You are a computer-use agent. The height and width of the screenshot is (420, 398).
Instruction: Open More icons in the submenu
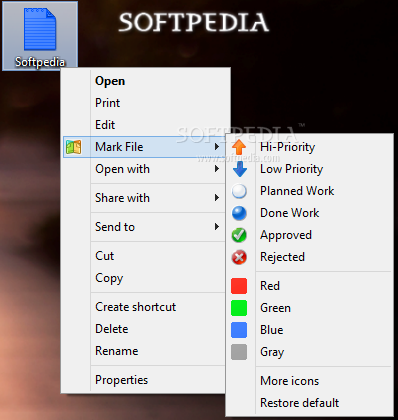(289, 381)
